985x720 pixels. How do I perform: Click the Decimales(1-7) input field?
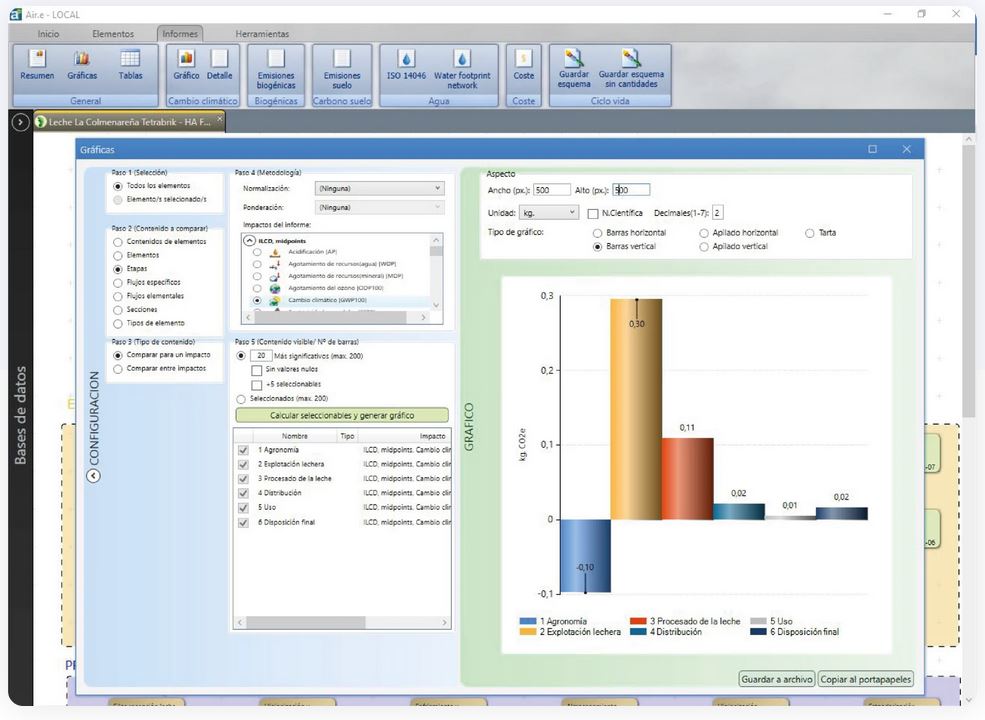point(717,213)
